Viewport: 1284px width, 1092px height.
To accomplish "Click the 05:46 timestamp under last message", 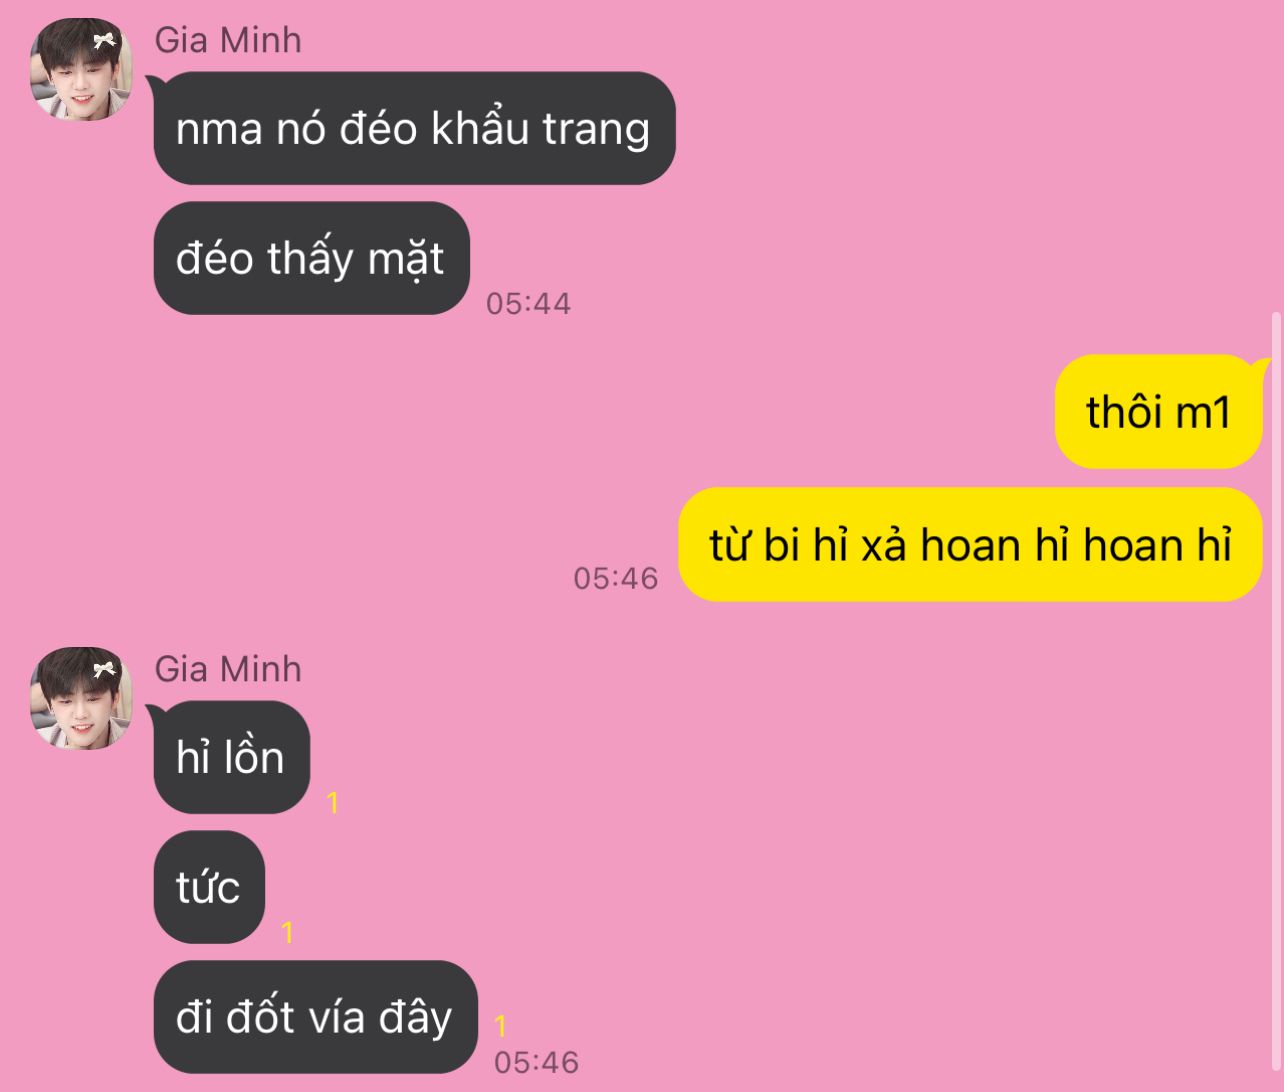I will [x=537, y=1062].
